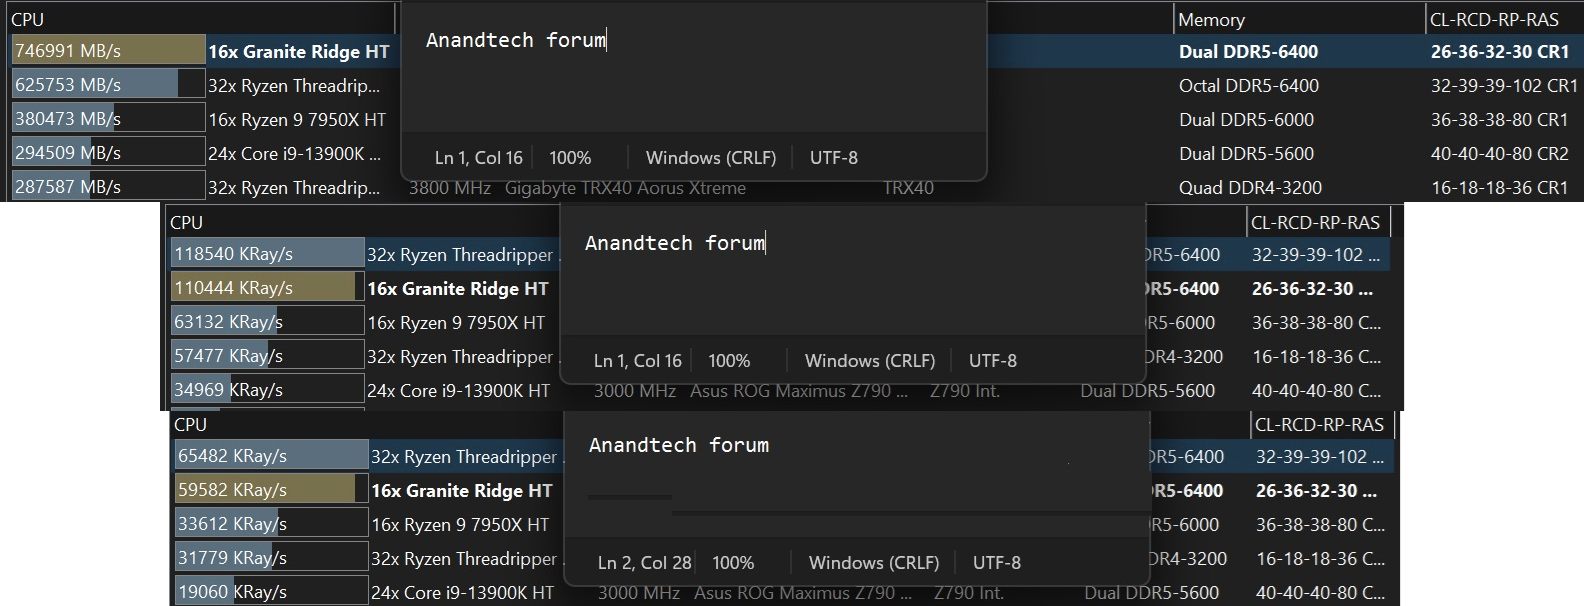This screenshot has width=1584, height=606.
Task: Click the 110444 KRay/s highlighted score bar
Action: pos(266,288)
